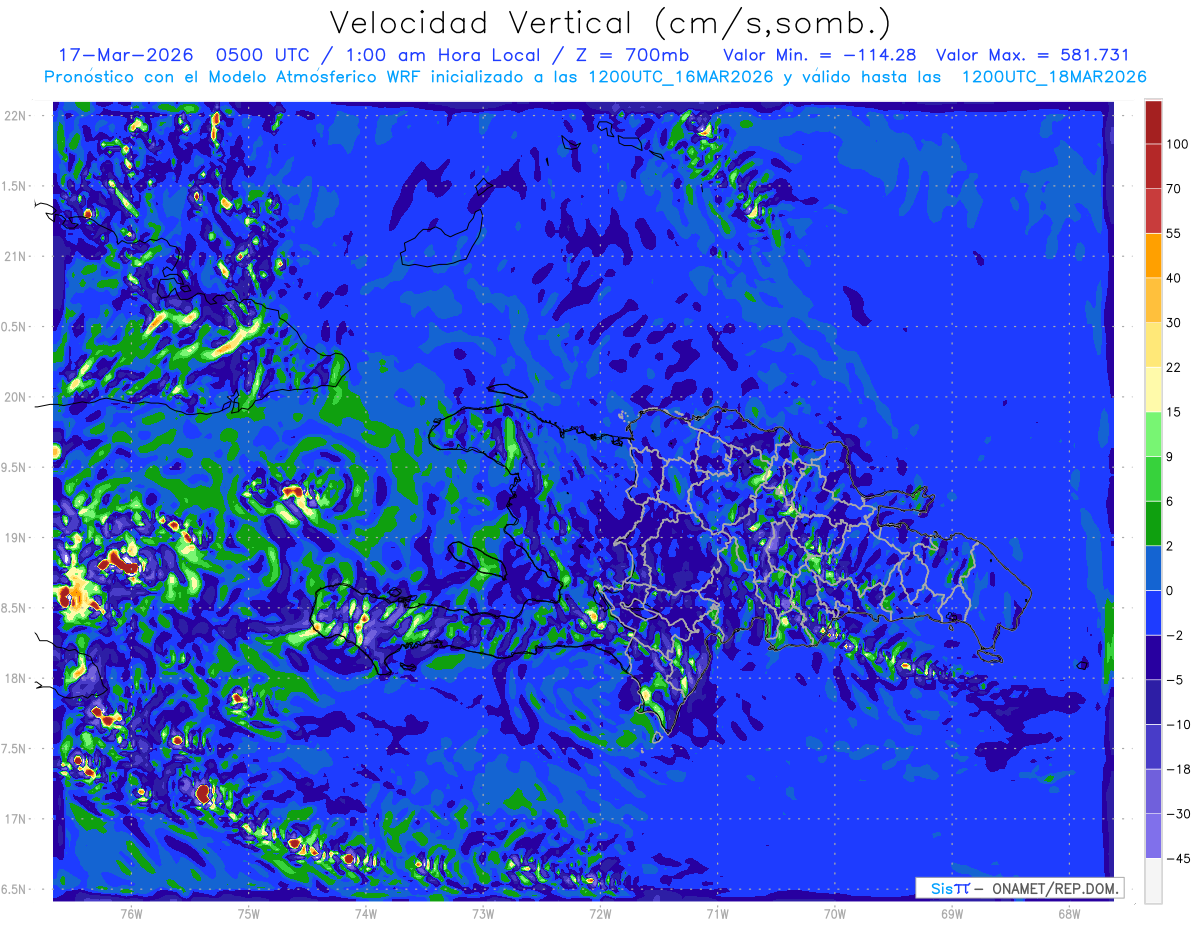Click the '74W' longitude label
Screen dimensions: 1200x927
pyautogui.click(x=365, y=914)
